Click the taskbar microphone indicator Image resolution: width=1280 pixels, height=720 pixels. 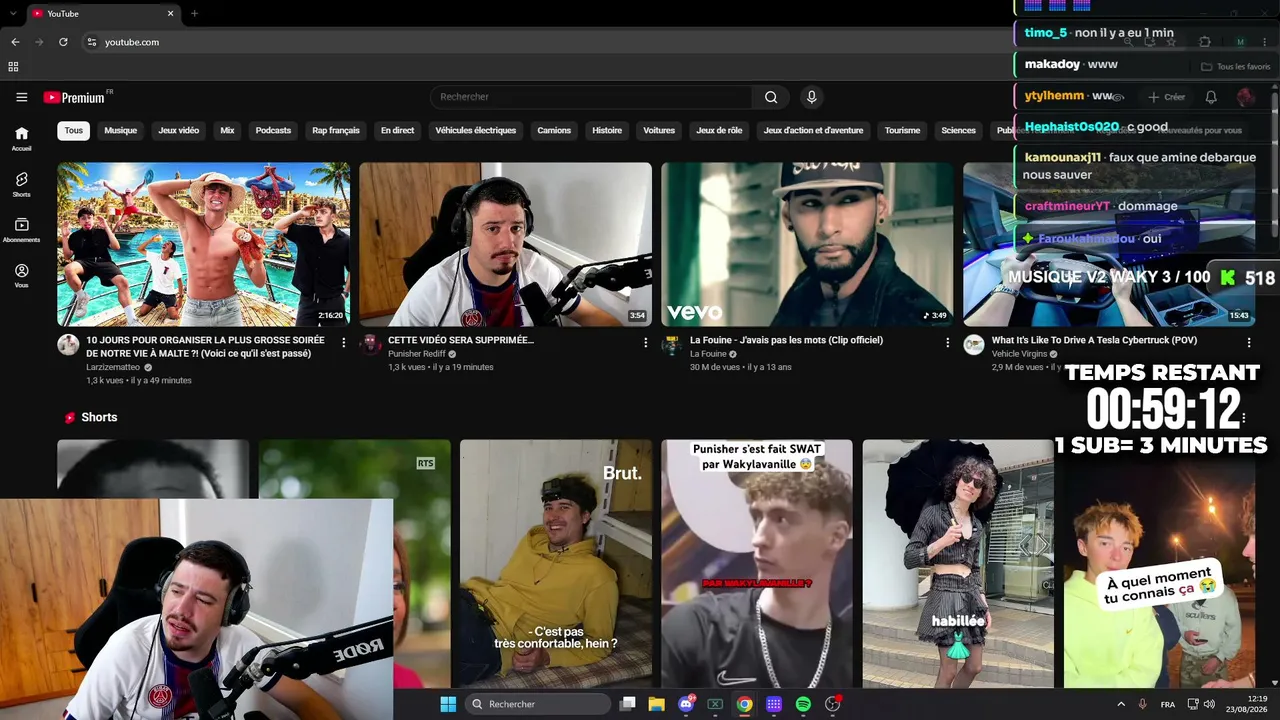pos(1142,704)
